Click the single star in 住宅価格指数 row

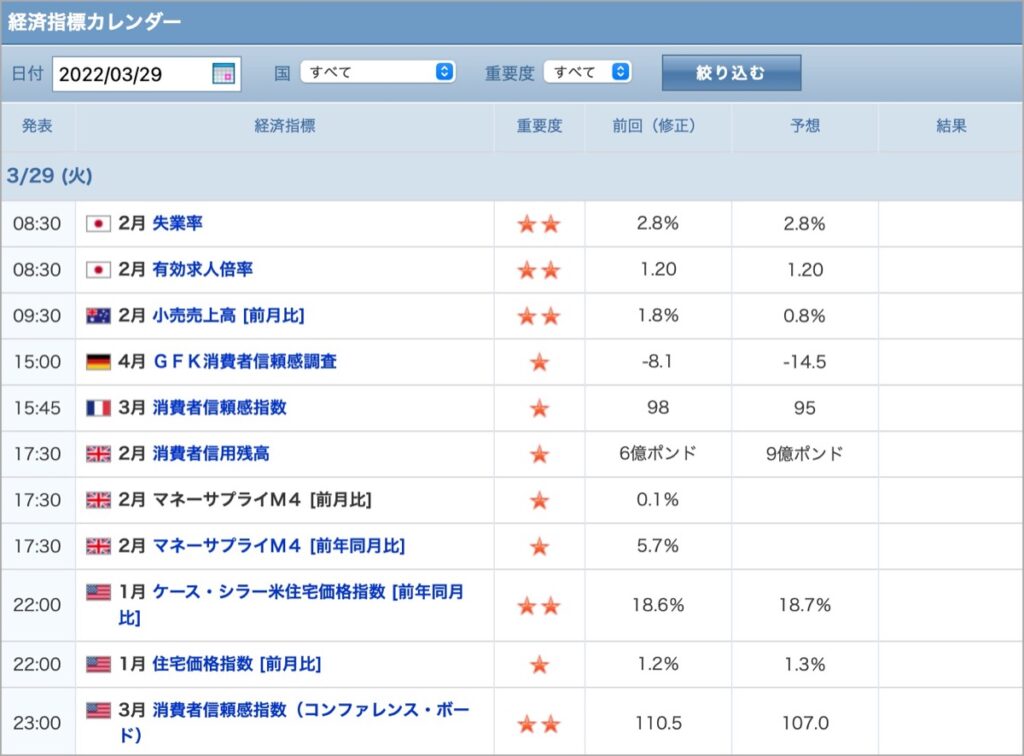539,665
